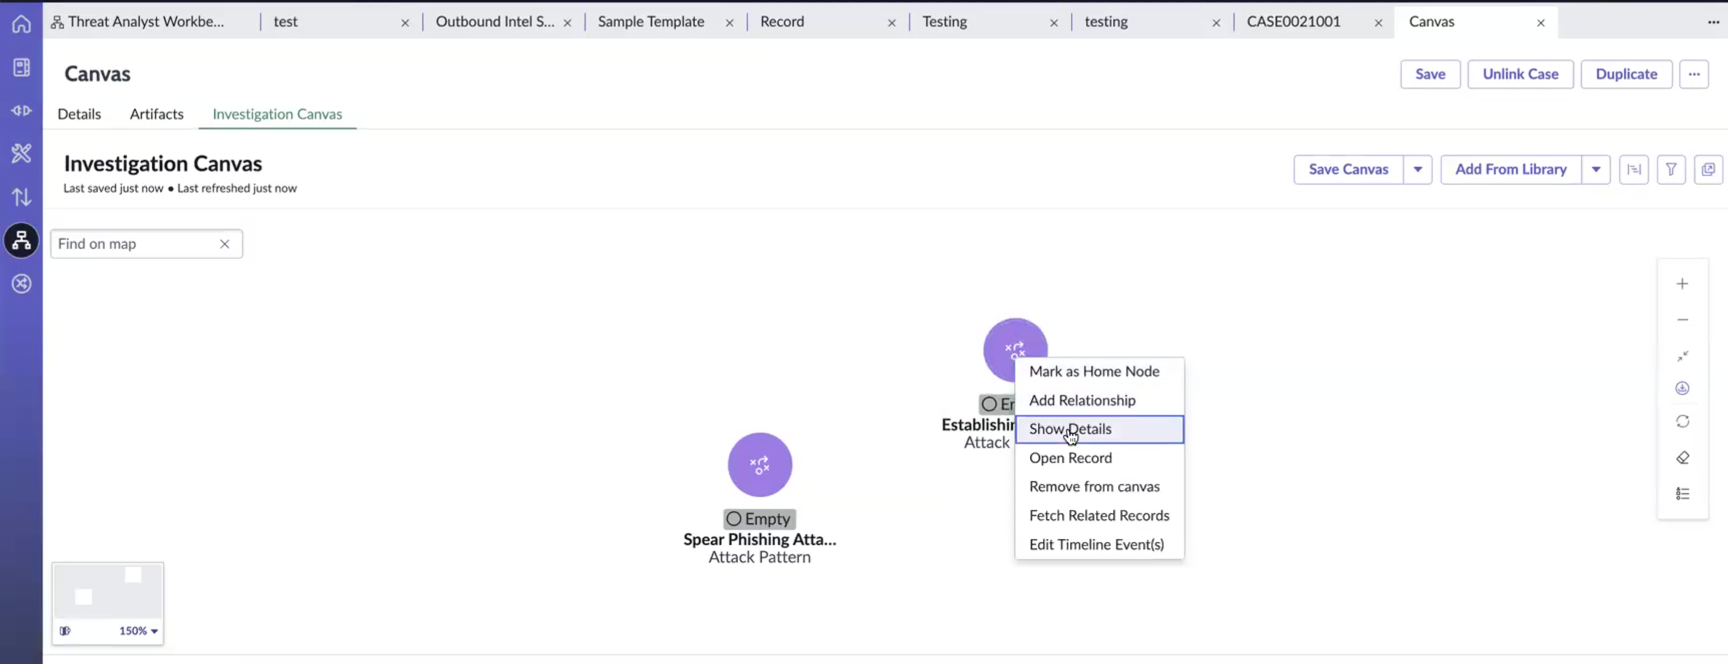Image resolution: width=1728 pixels, height=664 pixels.
Task: Select the active network hierarchy sidebar icon
Action: (21, 240)
